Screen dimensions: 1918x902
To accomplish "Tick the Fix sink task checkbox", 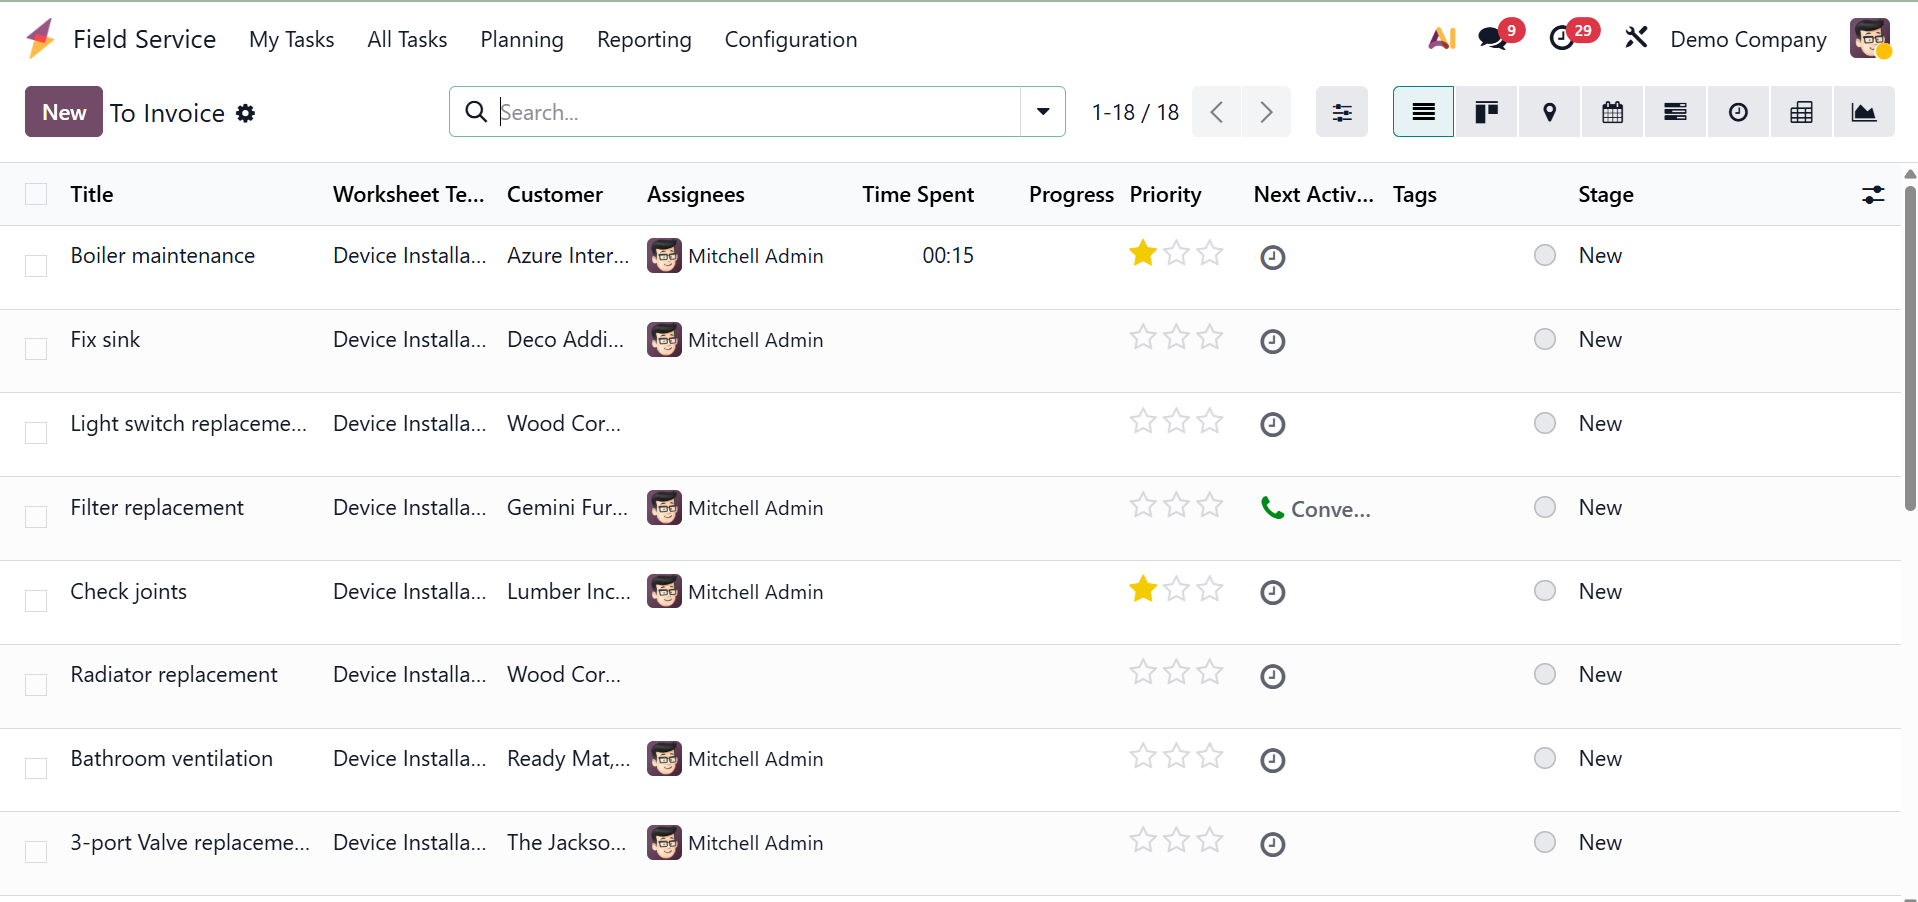I will click(36, 349).
